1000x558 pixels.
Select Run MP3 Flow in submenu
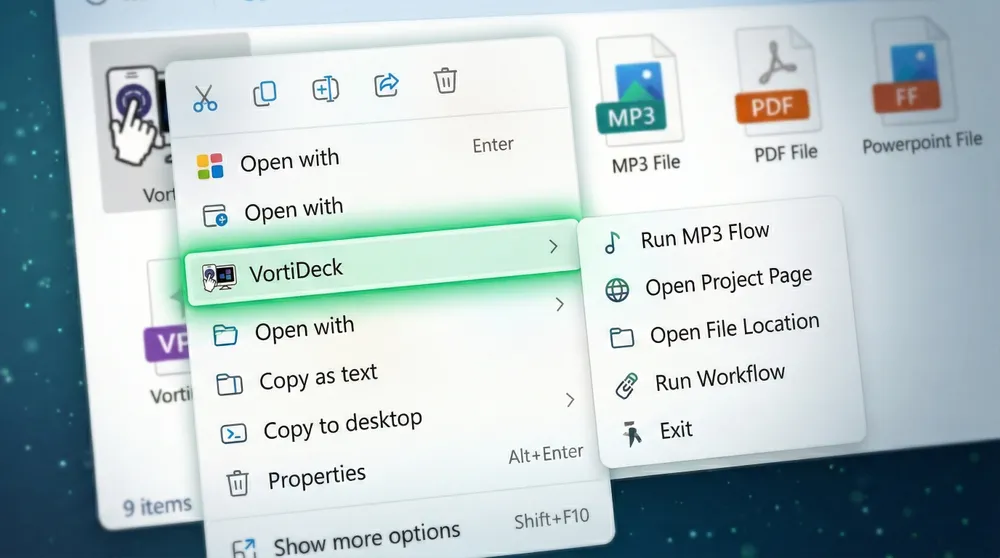[705, 235]
